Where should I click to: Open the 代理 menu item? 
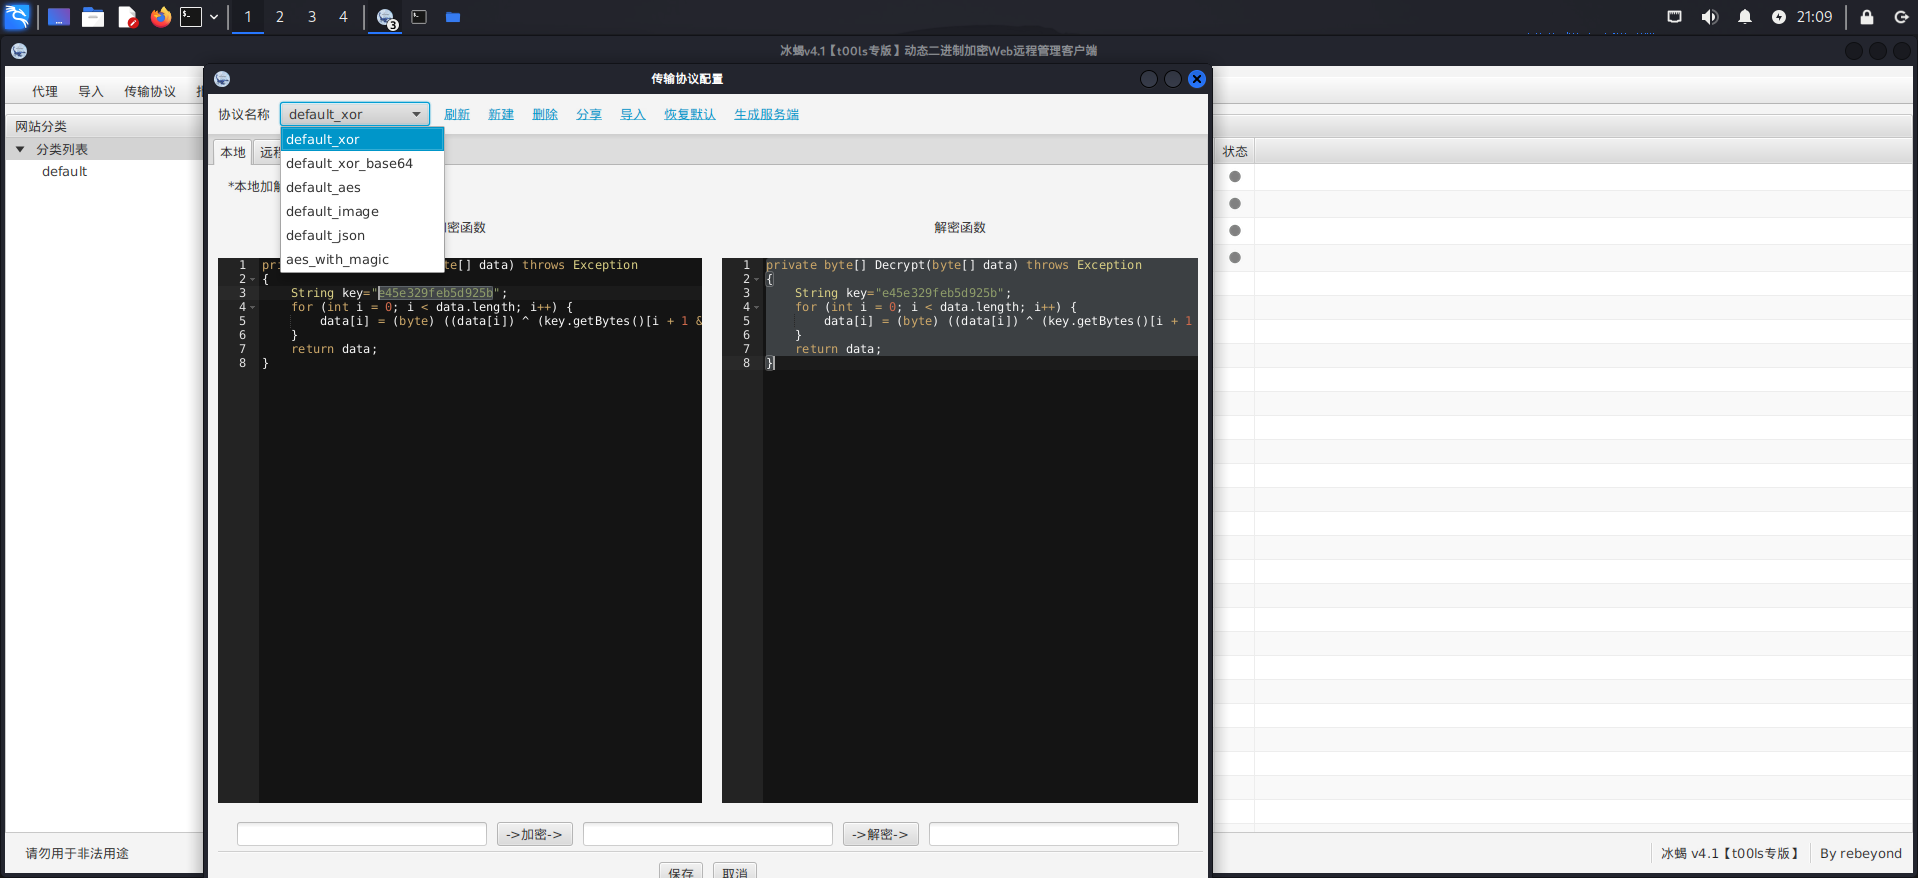tap(45, 92)
